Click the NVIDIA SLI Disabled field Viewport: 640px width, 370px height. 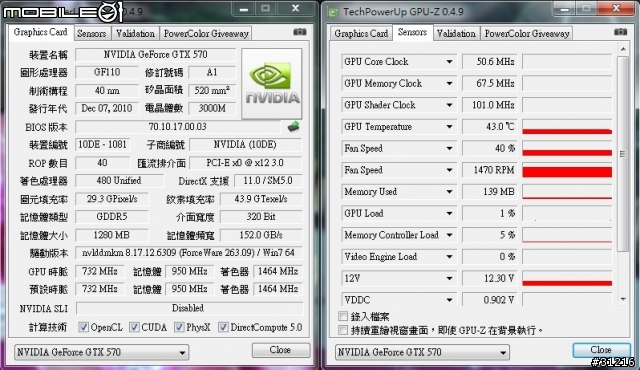189,308
